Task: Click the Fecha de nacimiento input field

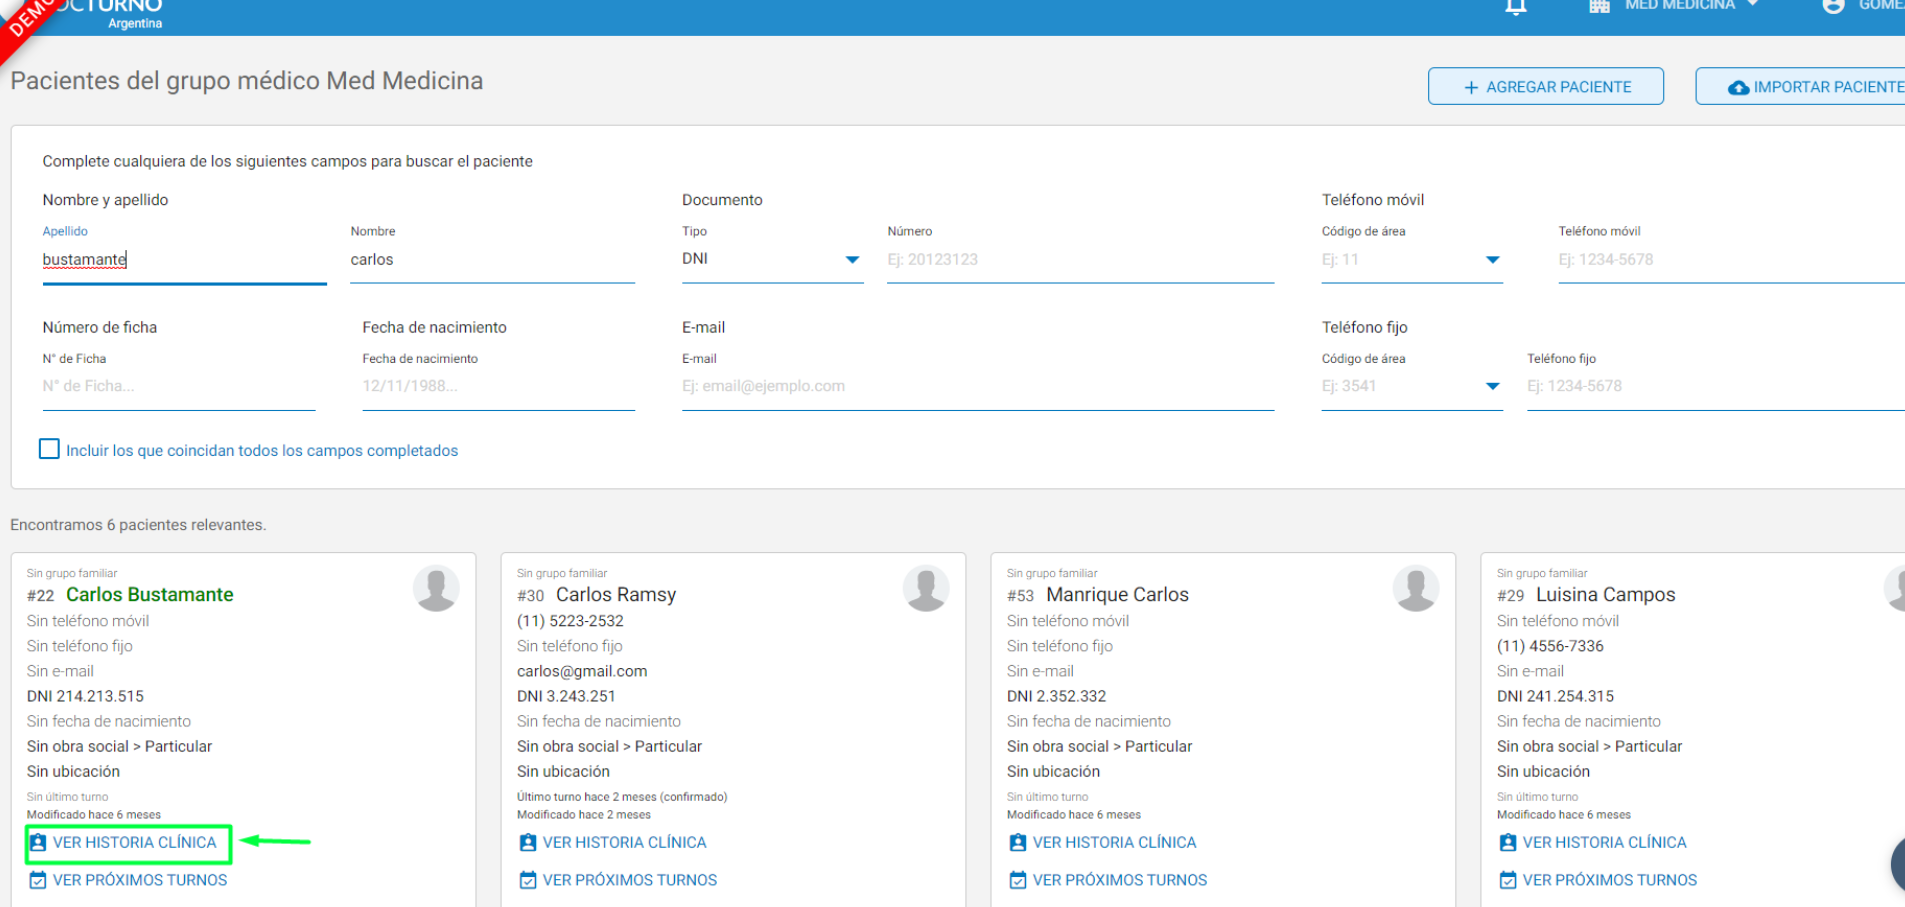Action: point(498,386)
